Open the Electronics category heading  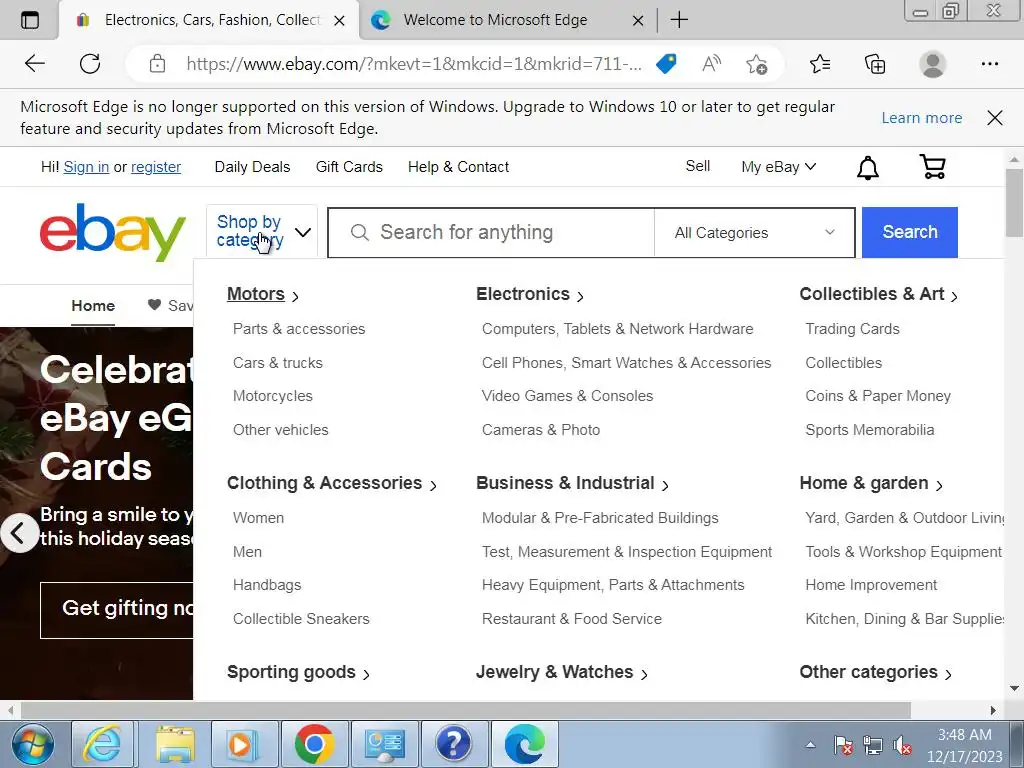click(523, 295)
